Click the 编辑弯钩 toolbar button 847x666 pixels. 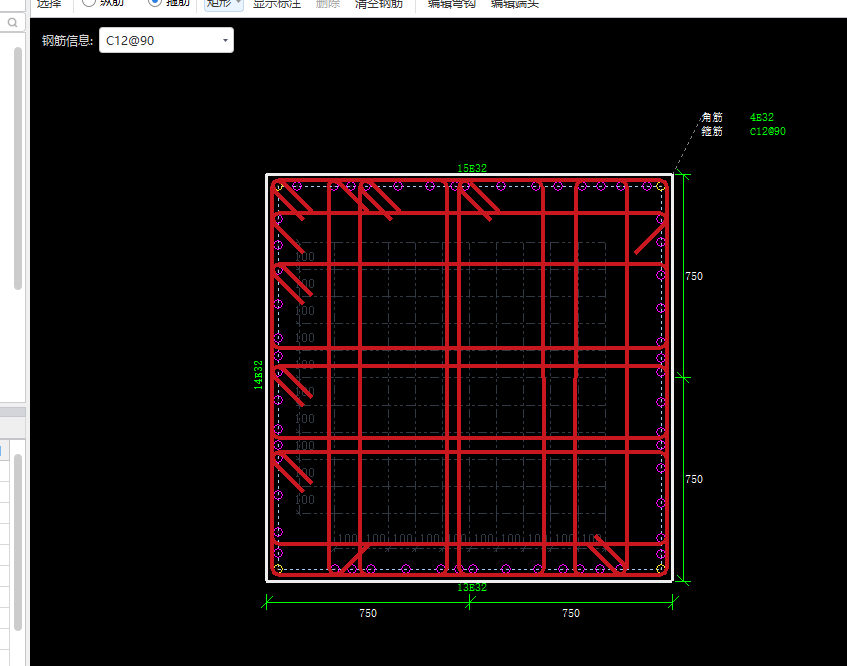coord(452,3)
